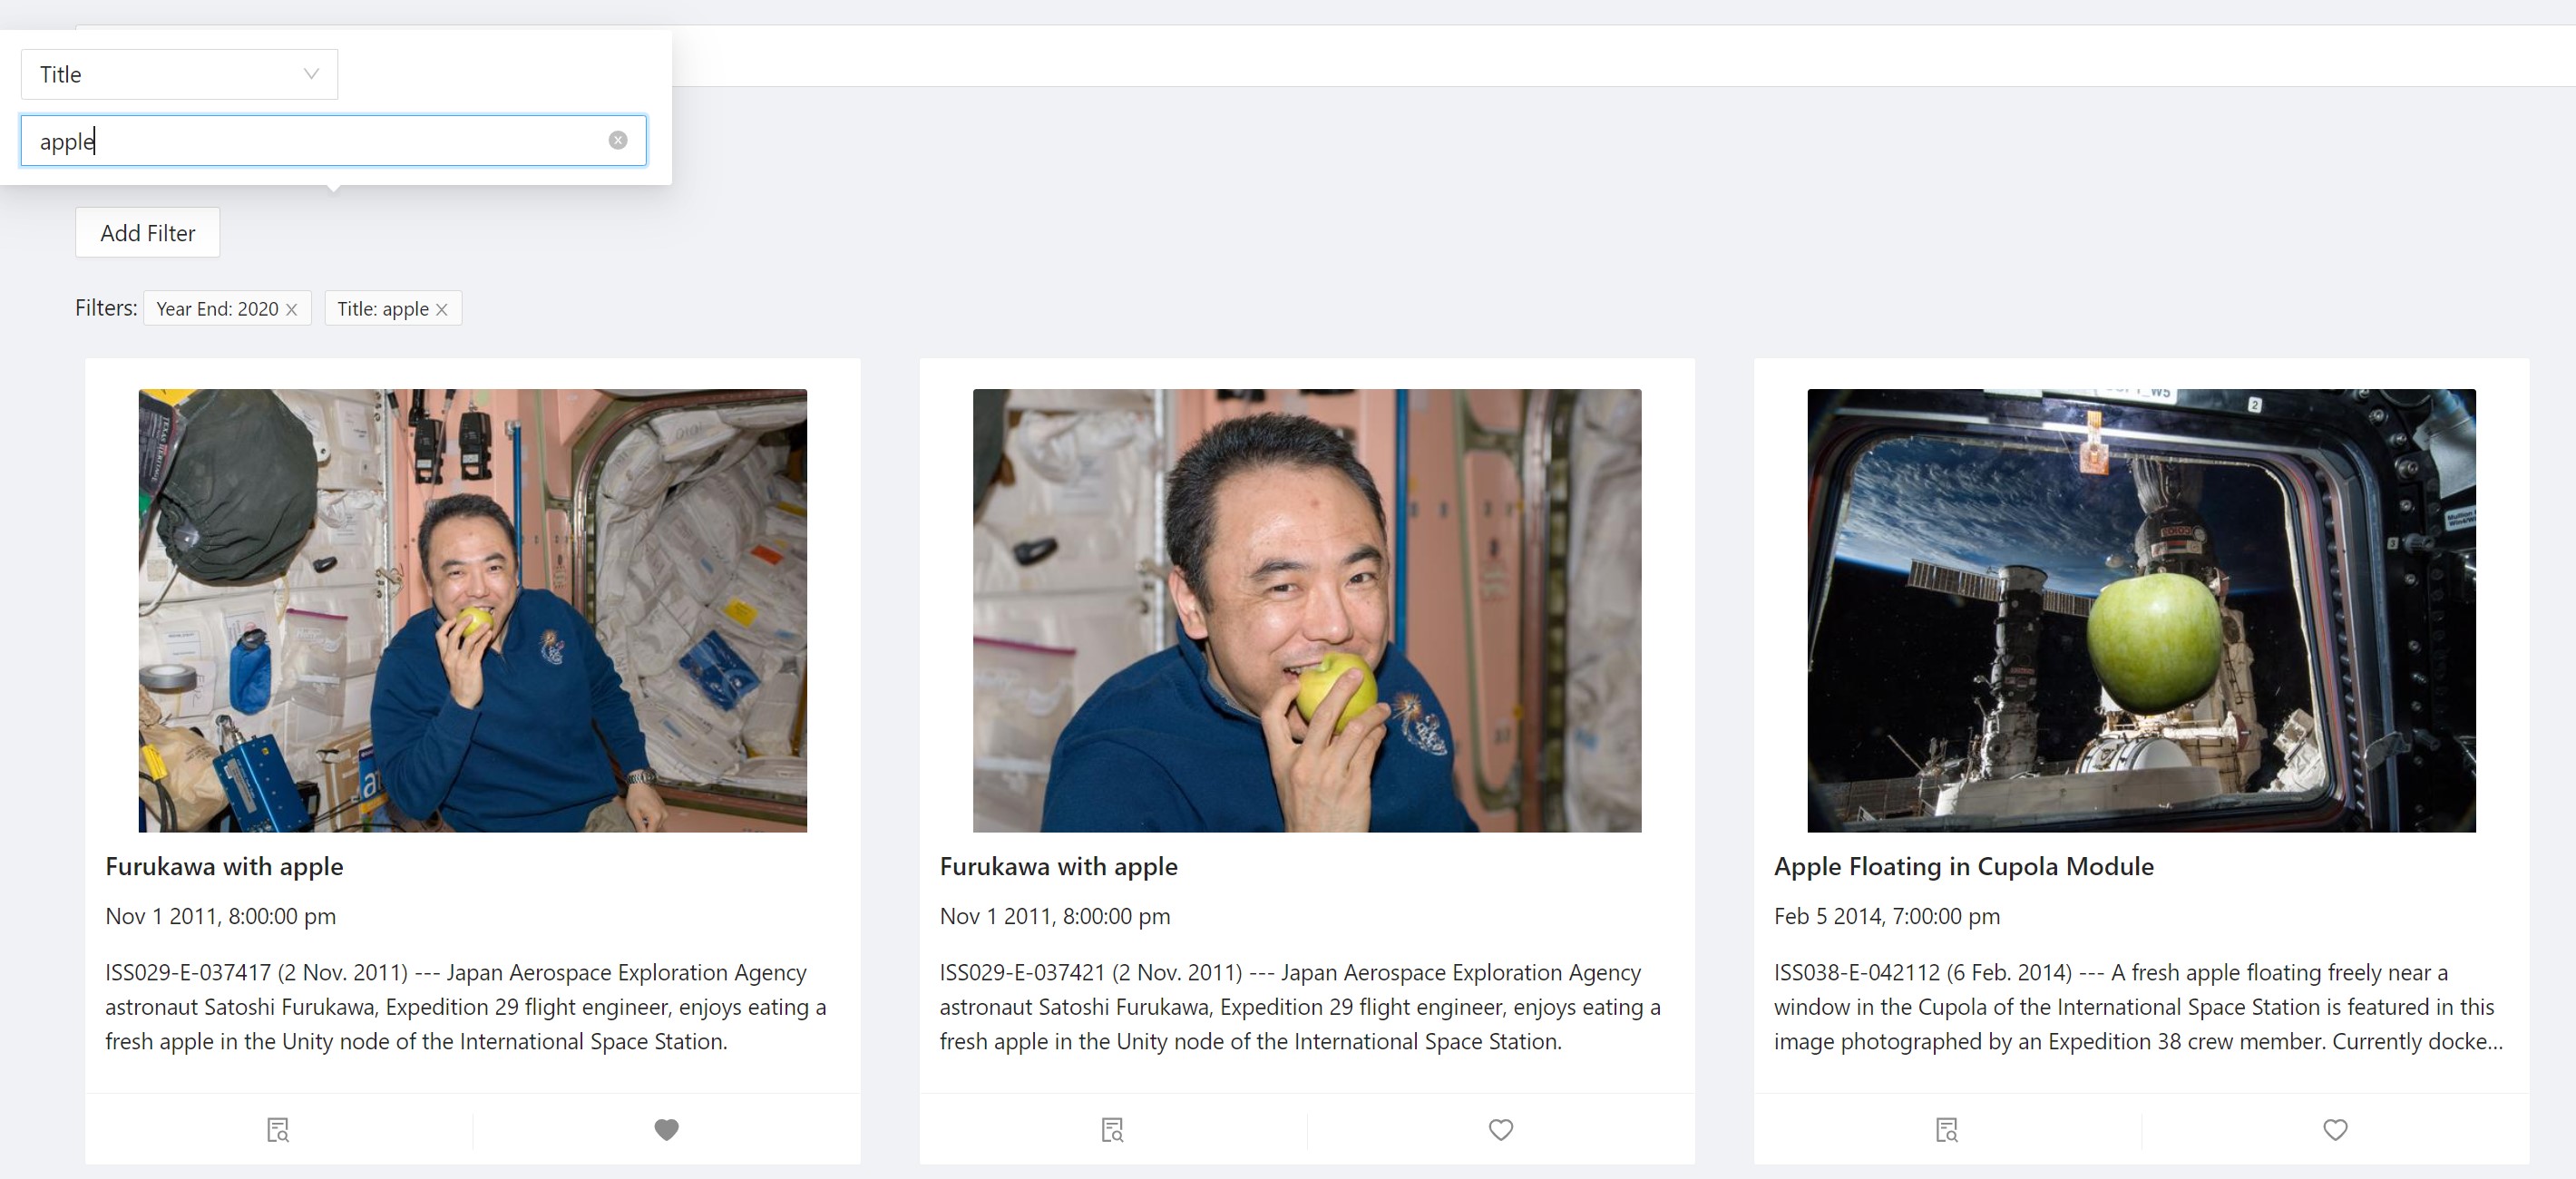Viewport: 2576px width, 1179px height.
Task: Favorite Apple Floating in Cupola Module card
Action: click(2334, 1129)
